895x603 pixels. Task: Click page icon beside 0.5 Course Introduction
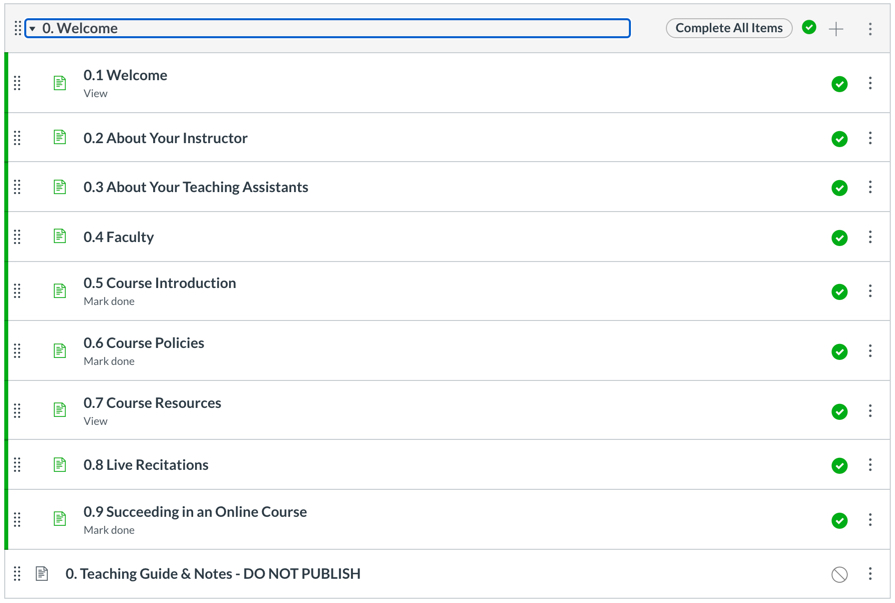click(x=60, y=291)
